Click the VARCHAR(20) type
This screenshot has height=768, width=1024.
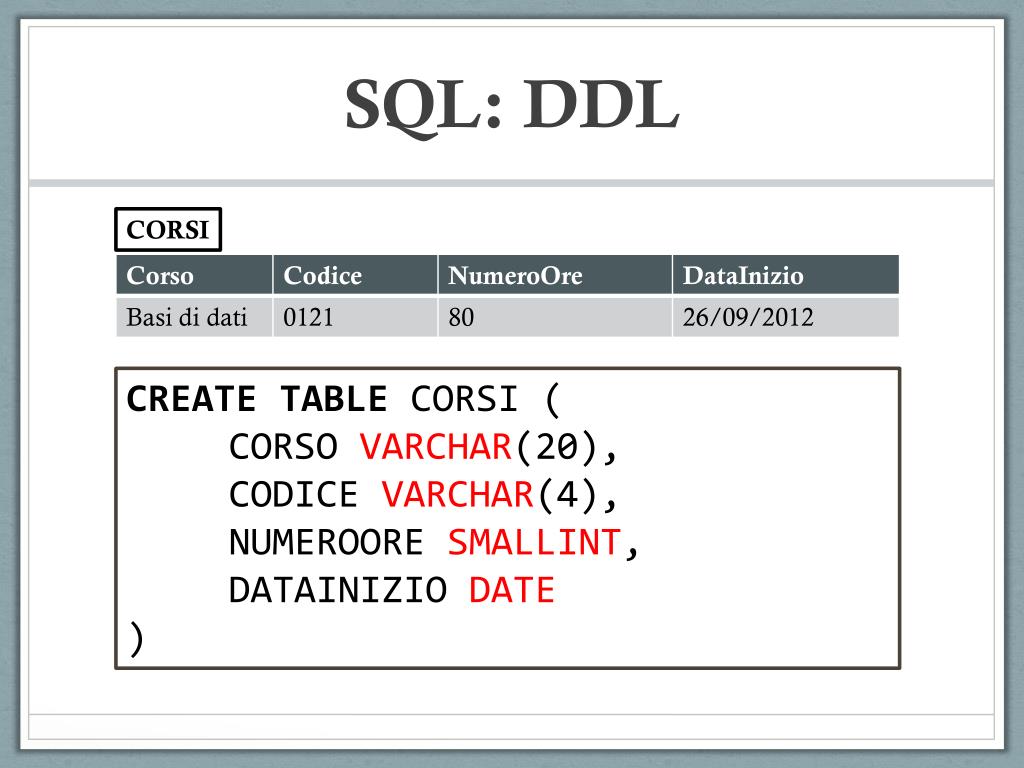479,447
